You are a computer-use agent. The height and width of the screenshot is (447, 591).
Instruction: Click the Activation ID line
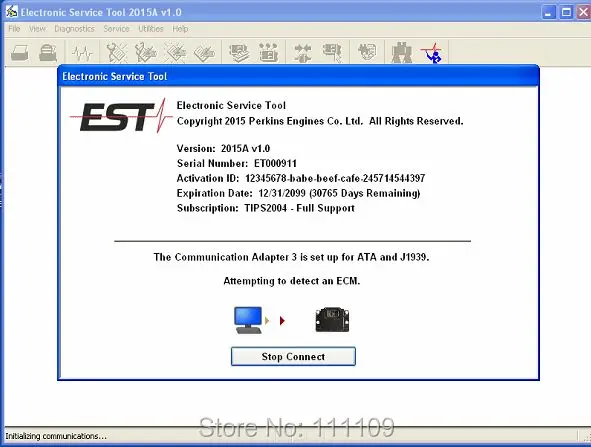tap(301, 178)
